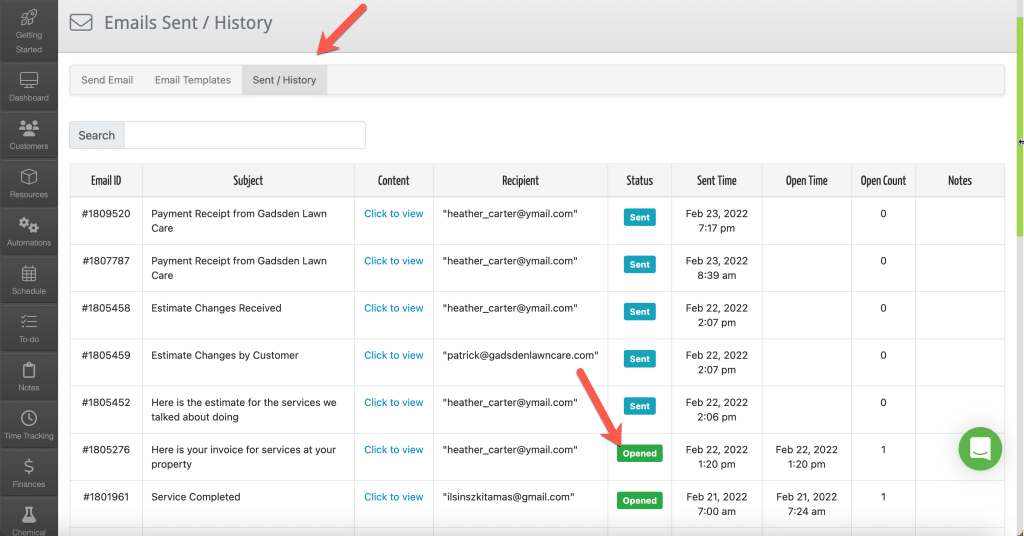Open the green chat support bubble
The width and height of the screenshot is (1024, 536).
pos(980,449)
